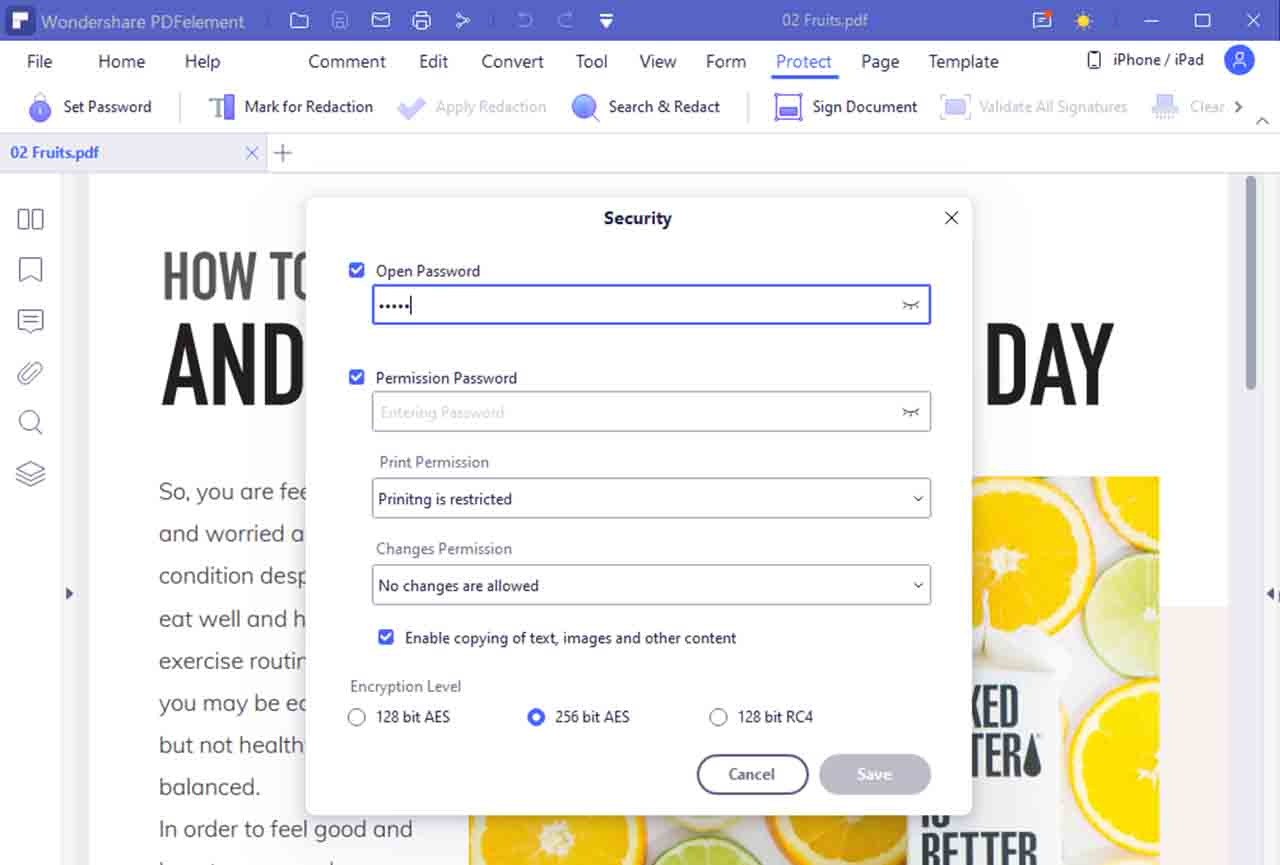
Task: Collapse the ribbon with the up chevron
Action: (x=1262, y=121)
